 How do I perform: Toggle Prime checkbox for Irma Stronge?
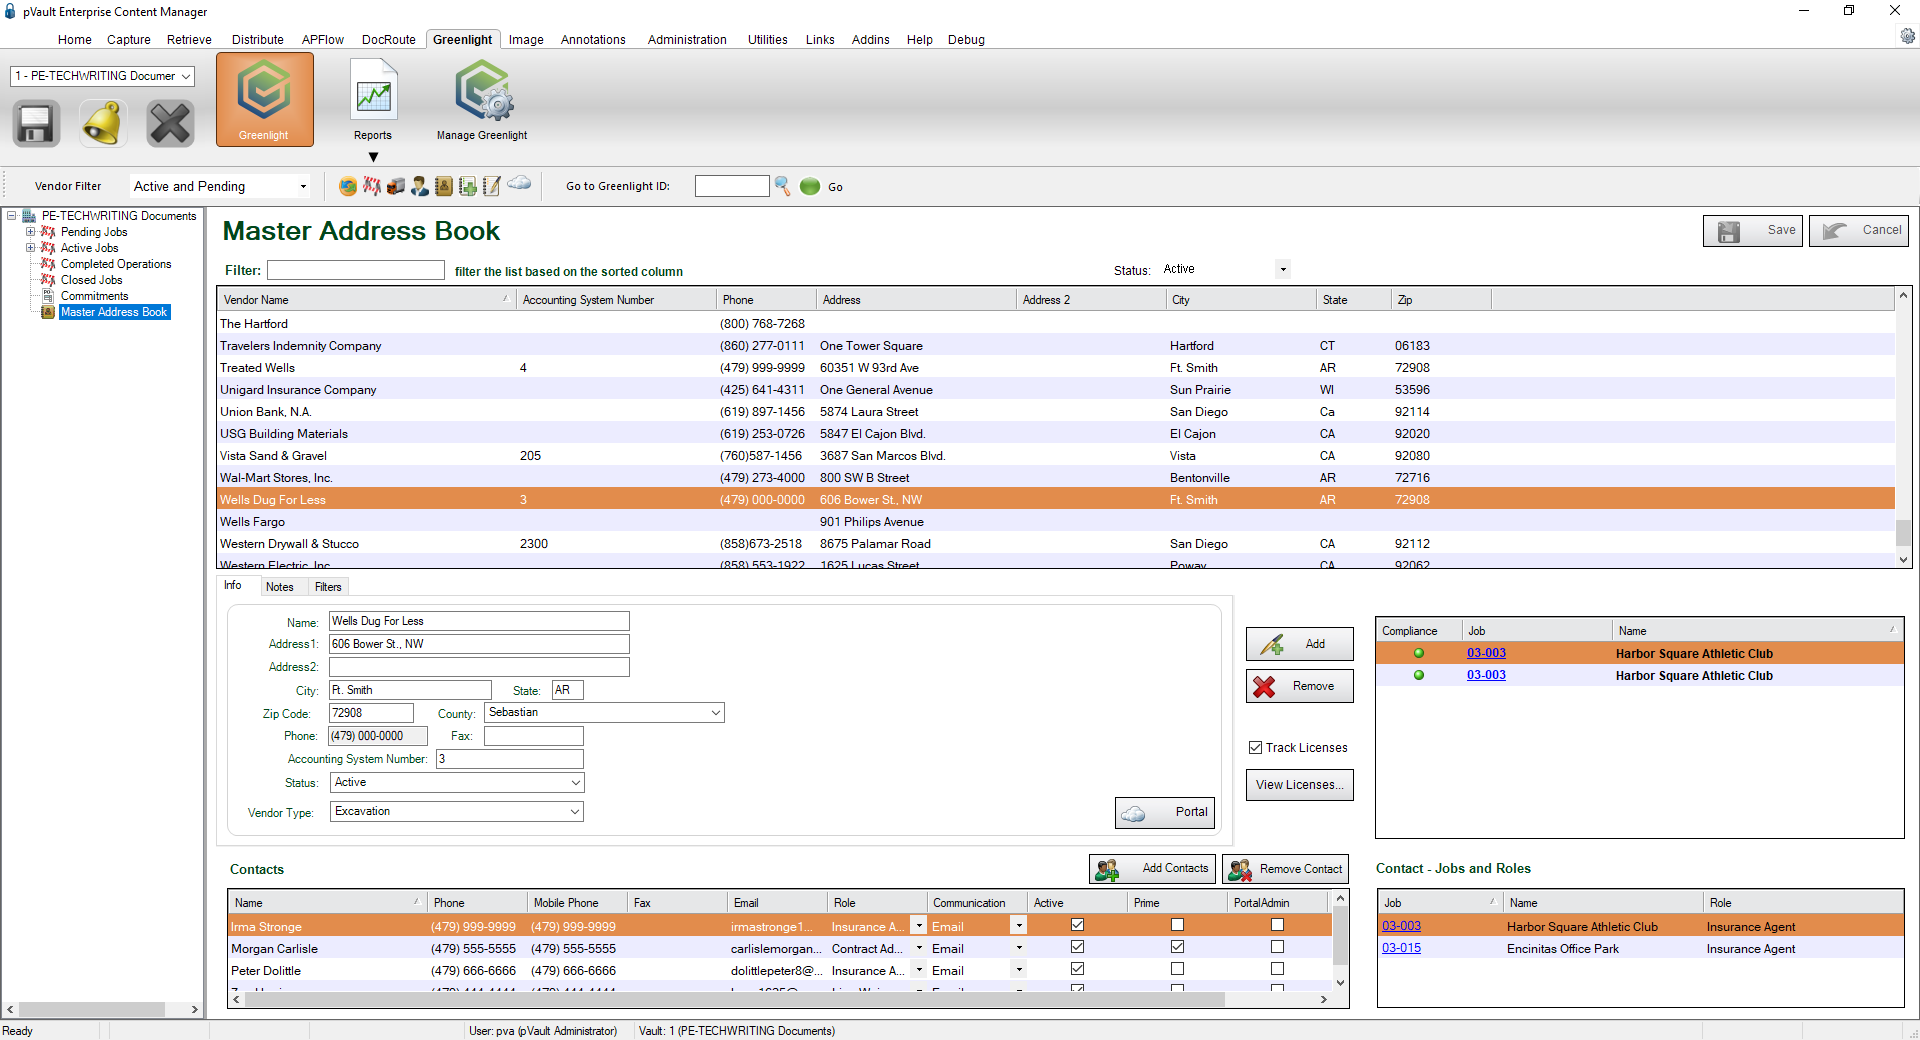1177,925
